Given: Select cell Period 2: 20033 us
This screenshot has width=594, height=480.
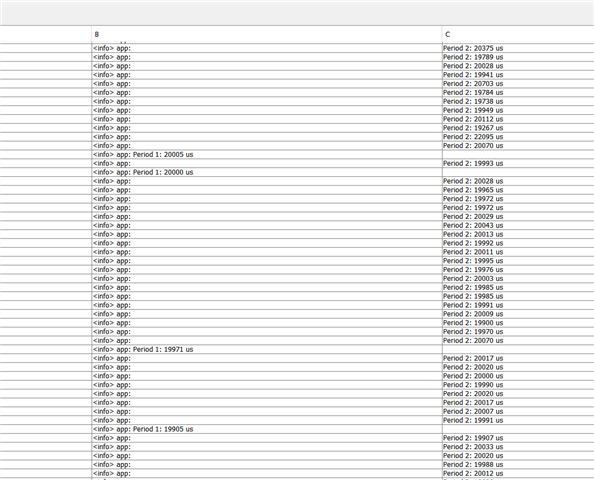Looking at the screenshot, I should tap(518, 447).
